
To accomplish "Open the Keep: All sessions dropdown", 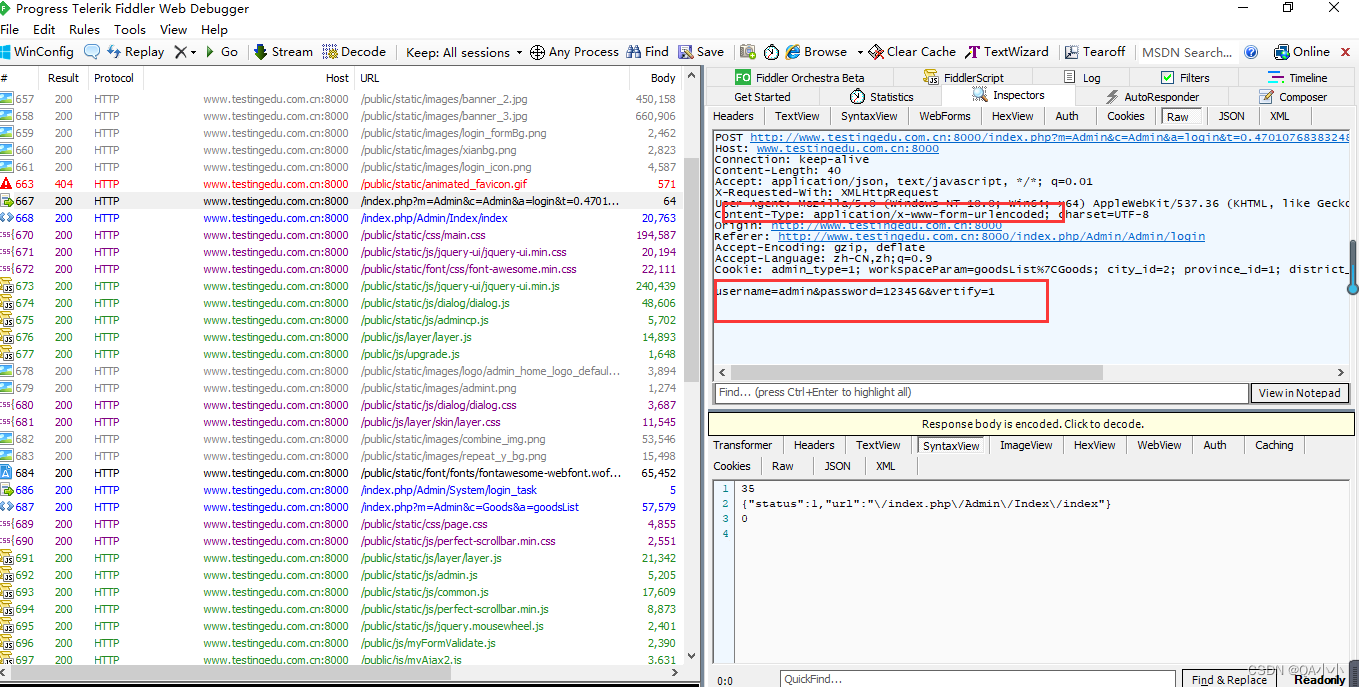I will tap(464, 52).
